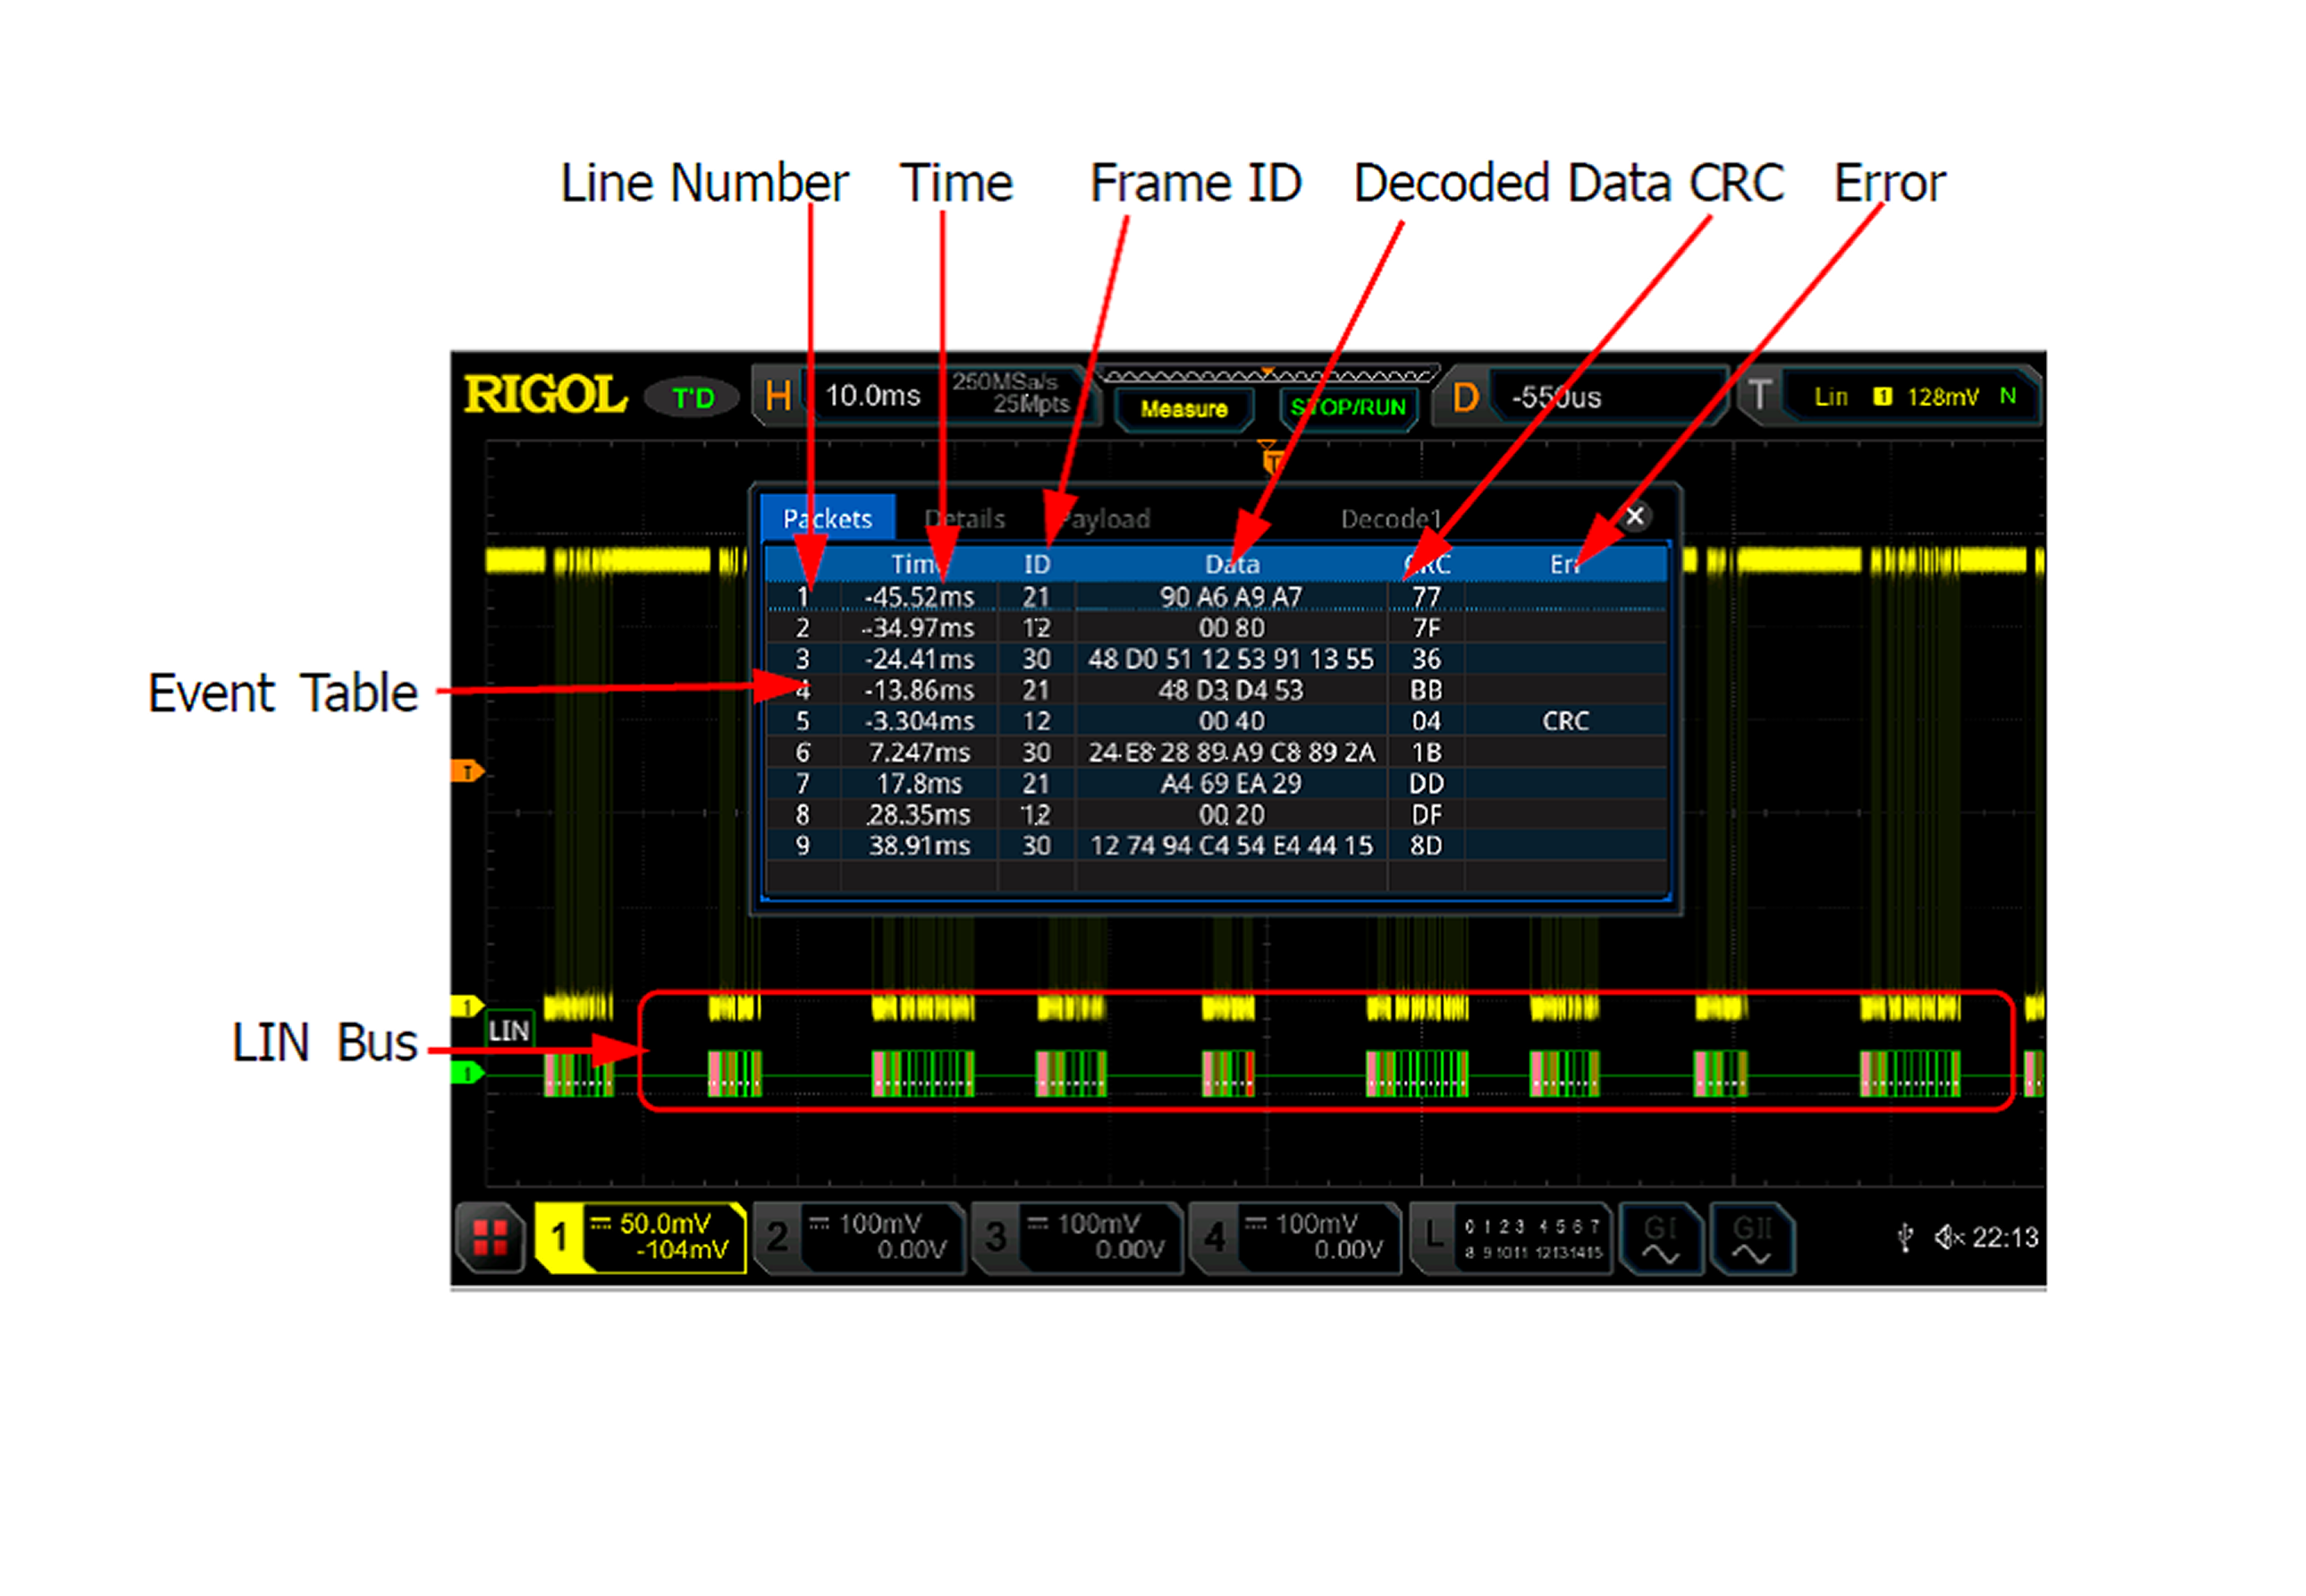This screenshot has height=1596, width=2306.
Task: Open the logic analyzer L digital channels icon
Action: pos(1433,1238)
